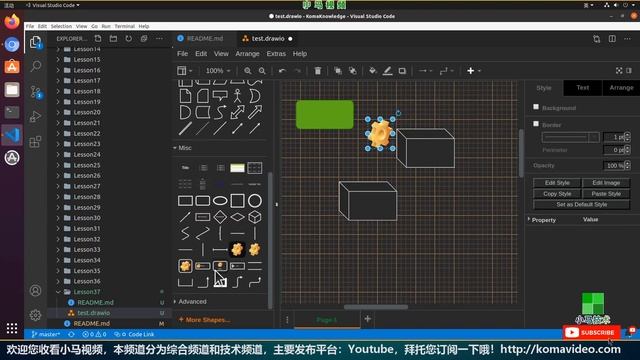Show Applications grid in the dock
Image resolution: width=640 pixels, height=360 pixels.
pyautogui.click(x=12, y=328)
